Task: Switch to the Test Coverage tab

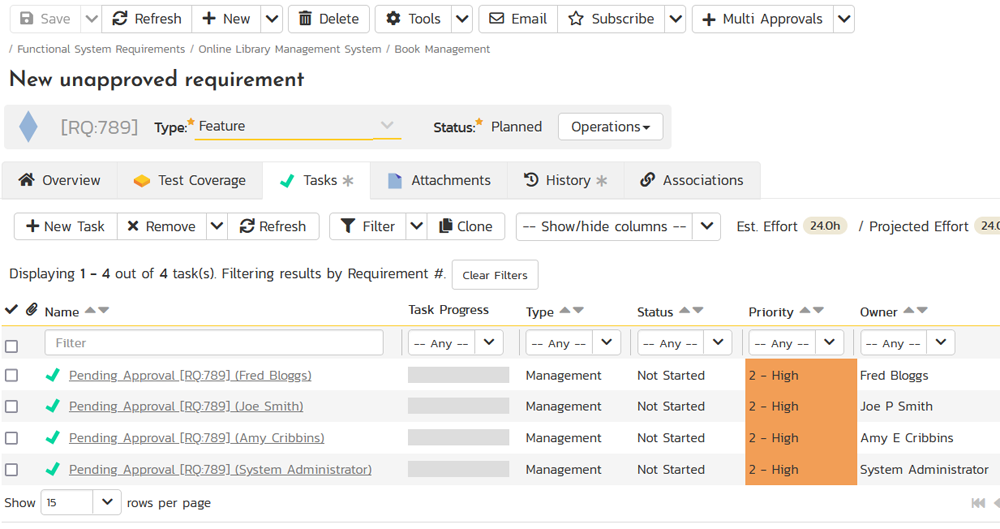Action: [x=190, y=181]
